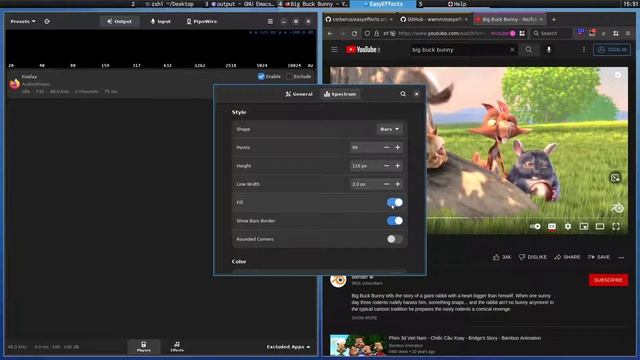
Task: Open the Presets dropdown in EasyEffects
Action: point(23,21)
